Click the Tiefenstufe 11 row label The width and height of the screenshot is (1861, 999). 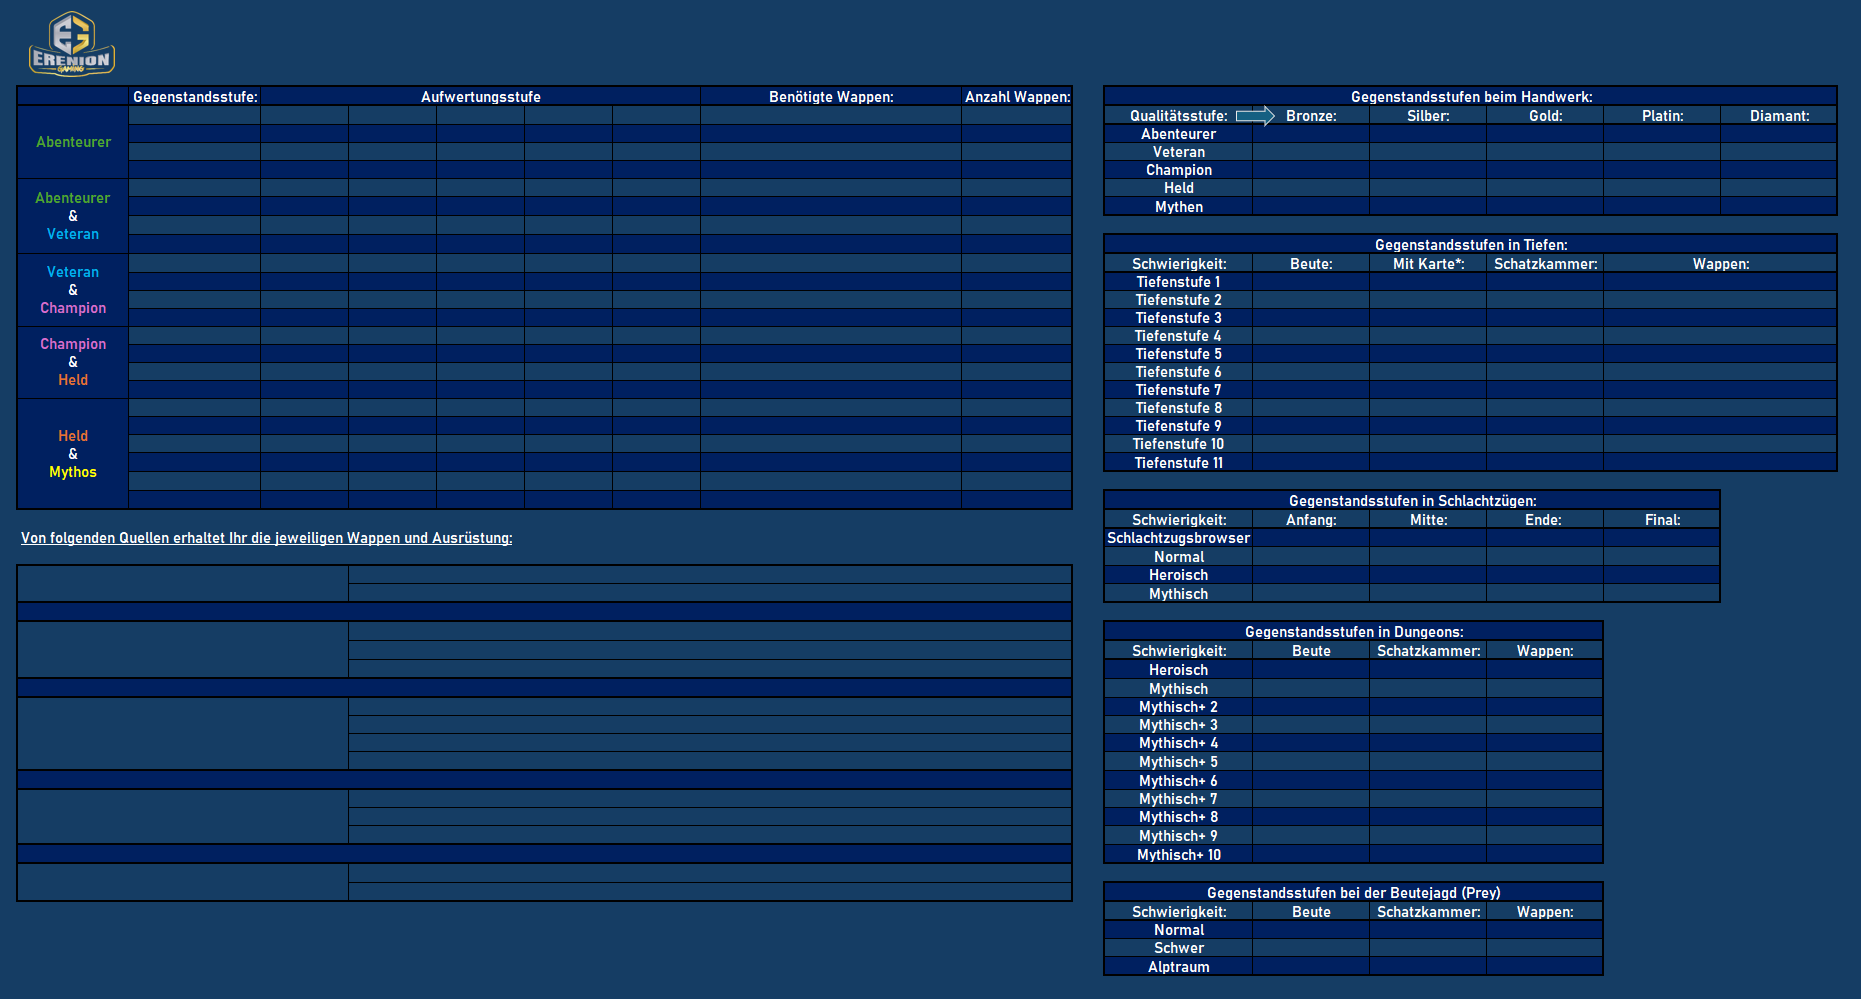(x=1178, y=463)
